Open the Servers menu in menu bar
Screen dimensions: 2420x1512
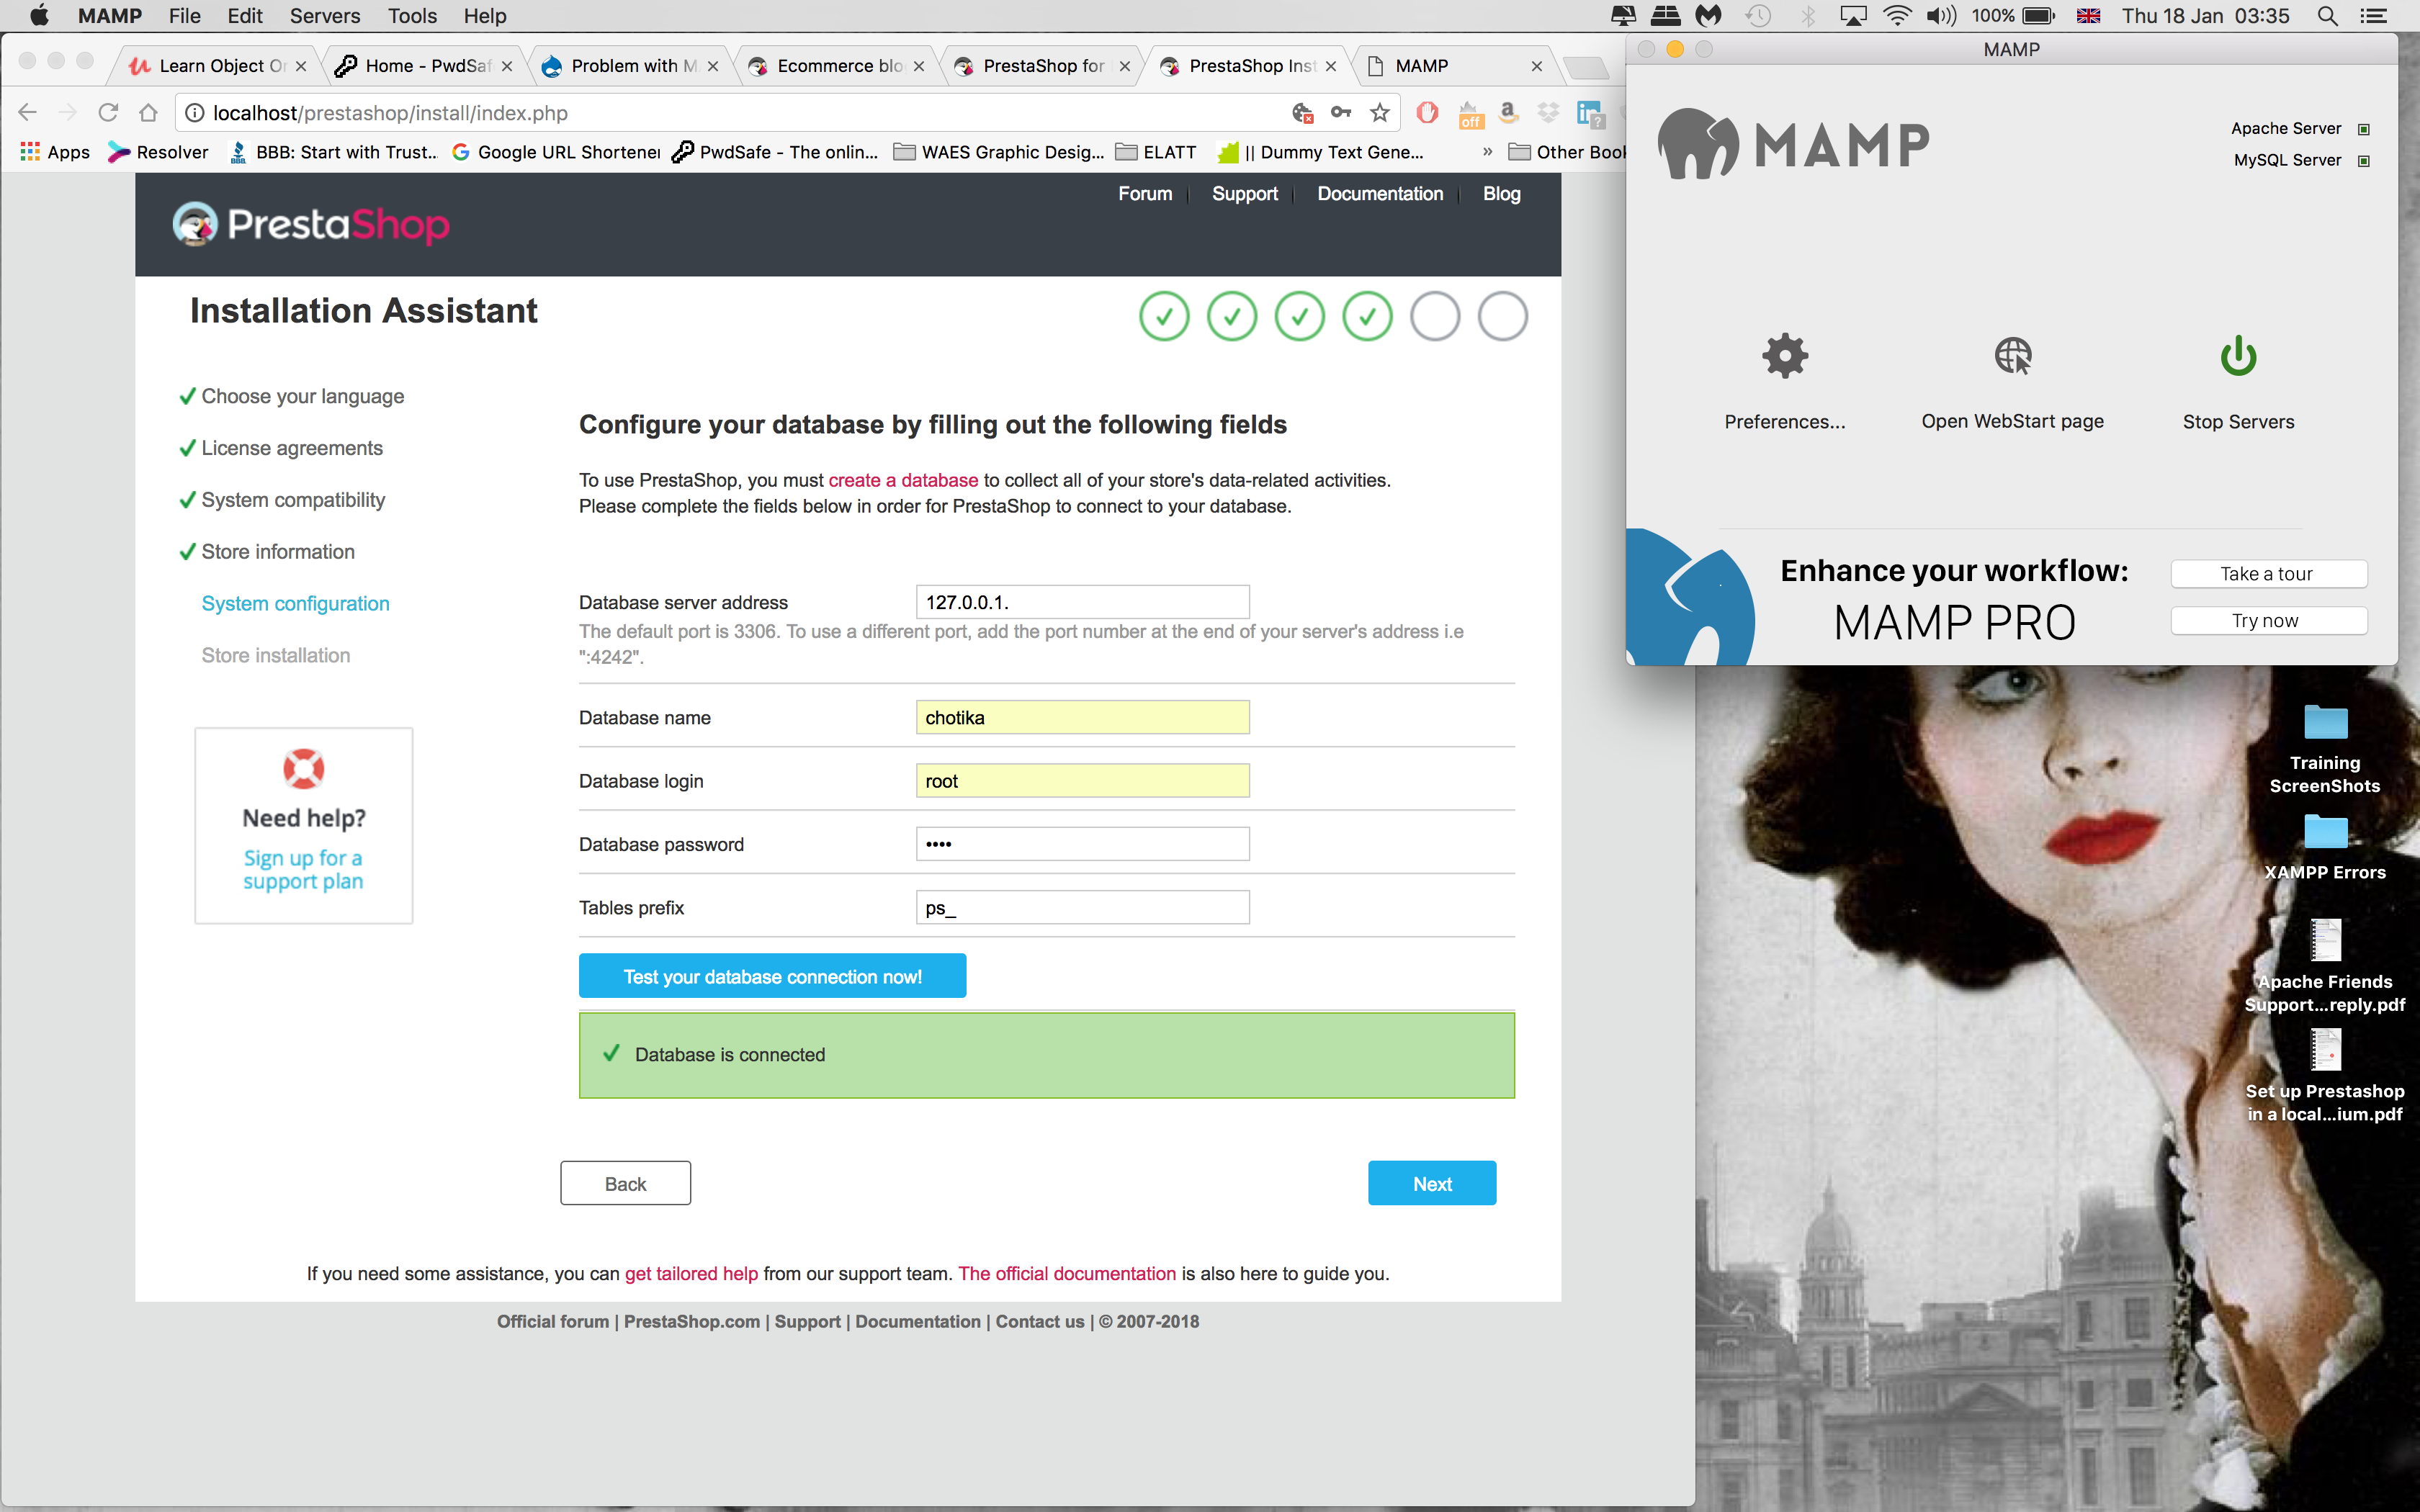324,16
